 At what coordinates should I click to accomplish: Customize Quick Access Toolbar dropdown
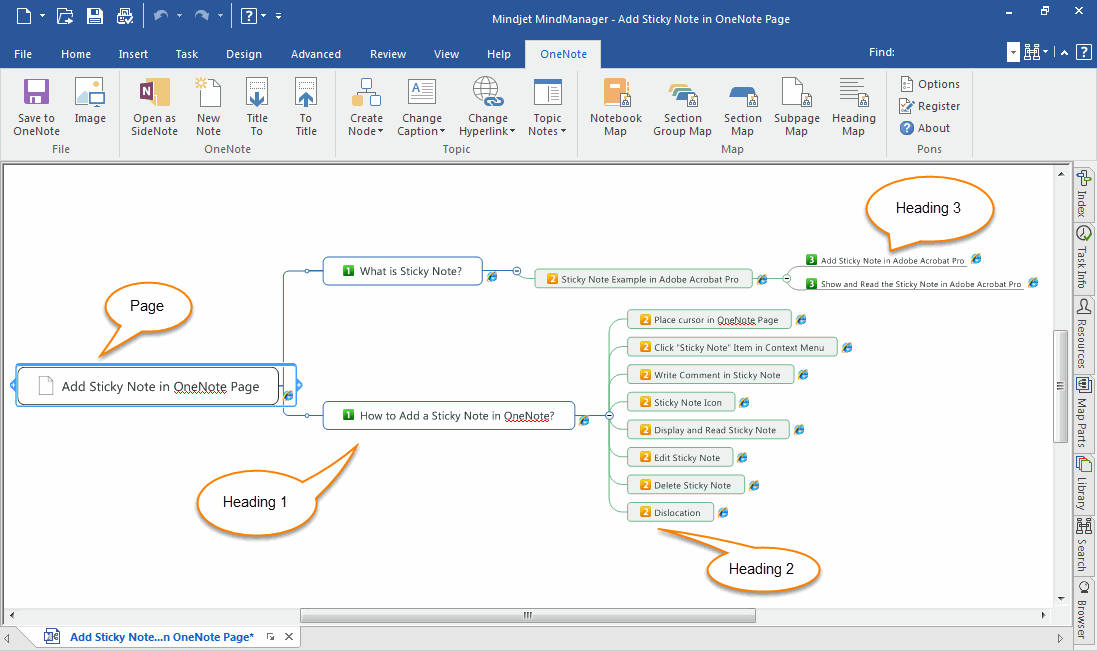[278, 15]
